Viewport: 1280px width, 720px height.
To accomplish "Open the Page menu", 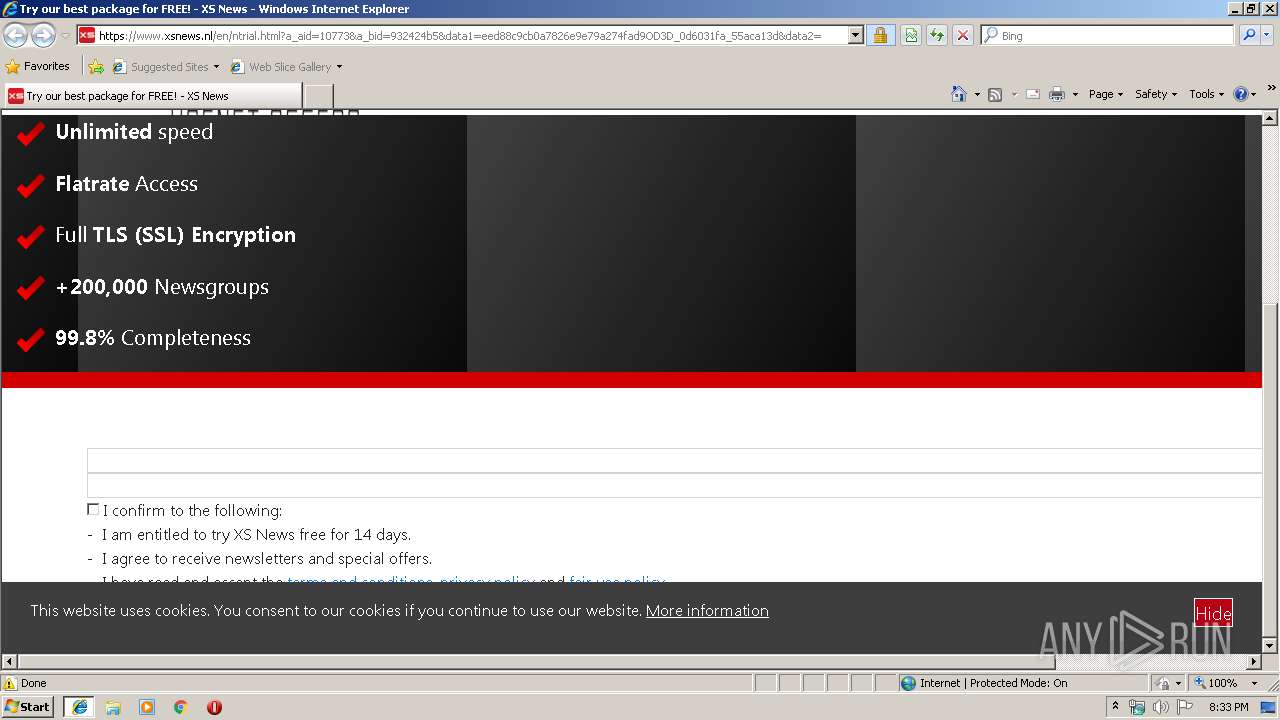I will pyautogui.click(x=1106, y=94).
